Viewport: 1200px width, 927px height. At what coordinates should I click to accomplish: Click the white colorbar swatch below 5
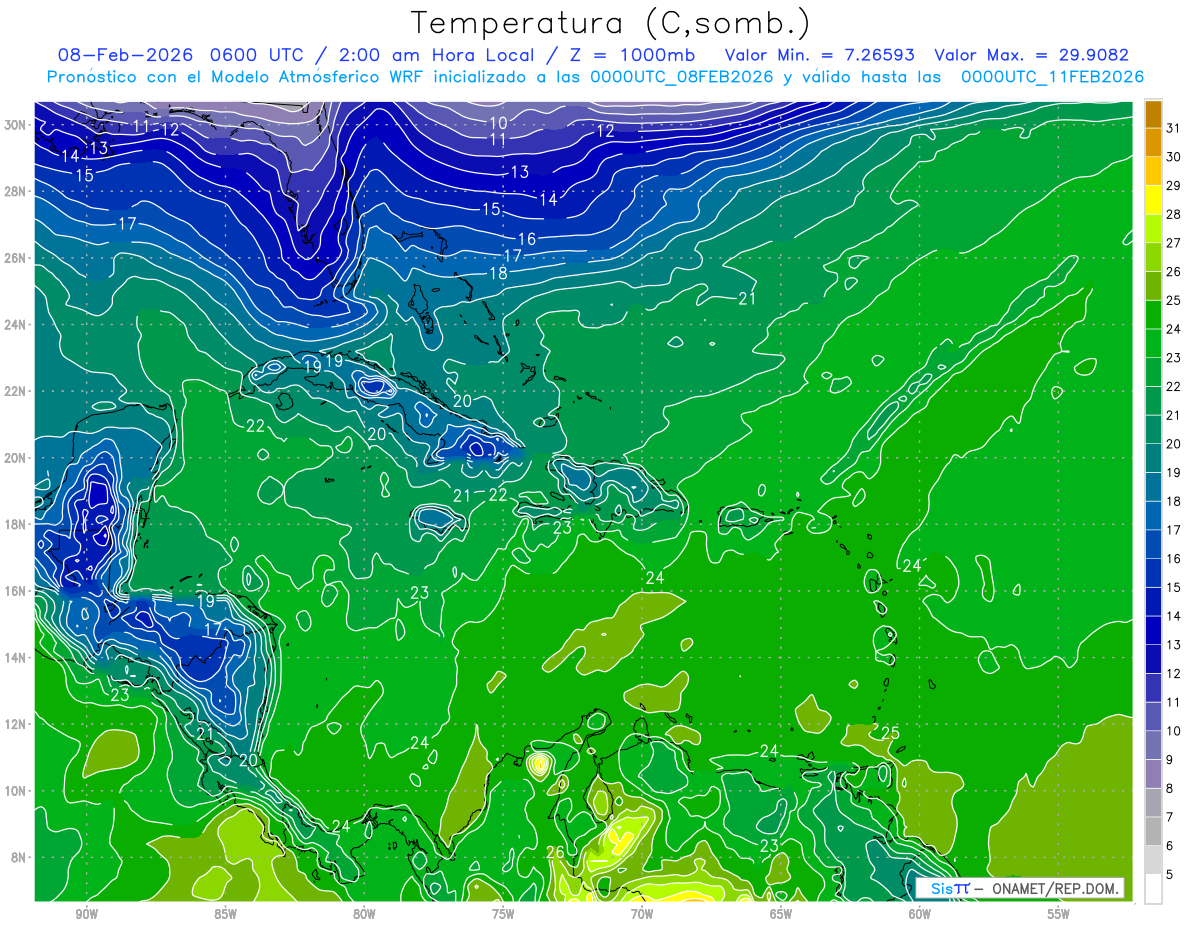pyautogui.click(x=1153, y=889)
